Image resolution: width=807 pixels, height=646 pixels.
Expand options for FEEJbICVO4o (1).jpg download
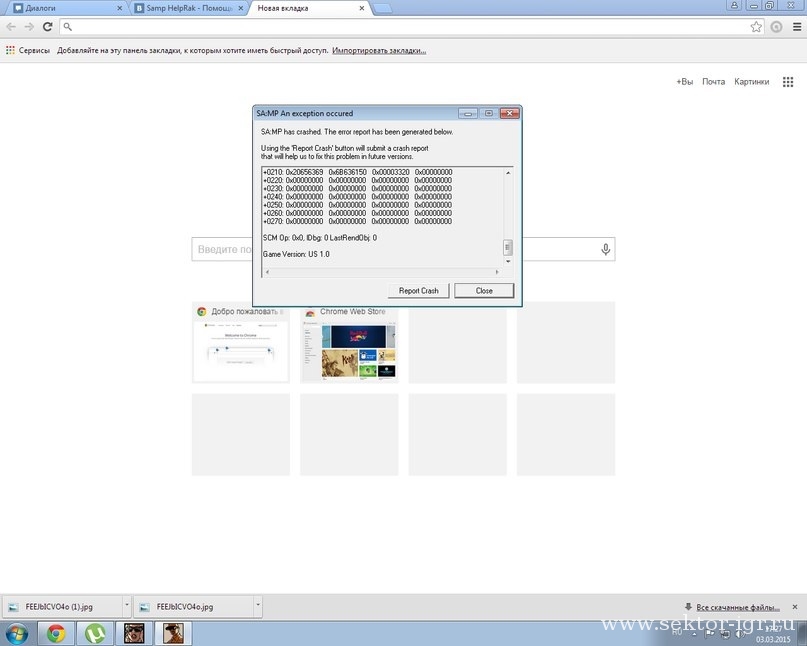(x=127, y=605)
